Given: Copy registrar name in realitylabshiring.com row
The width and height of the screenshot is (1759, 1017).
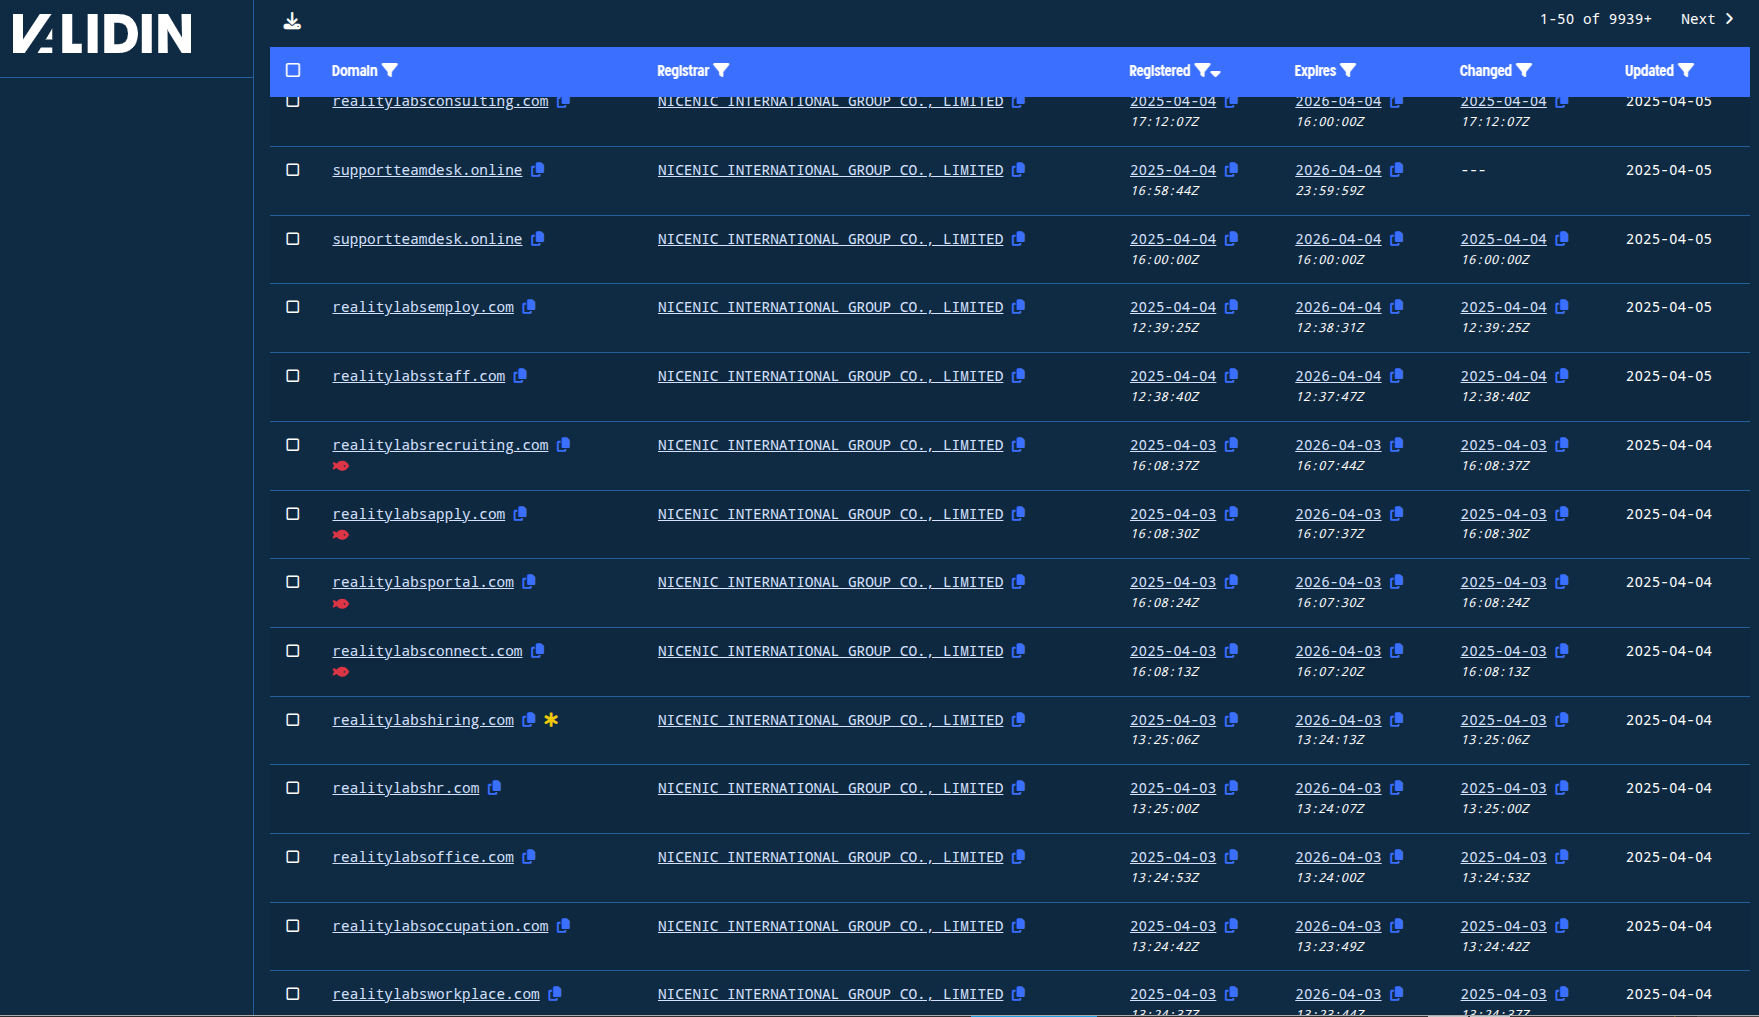Looking at the screenshot, I should [1019, 720].
